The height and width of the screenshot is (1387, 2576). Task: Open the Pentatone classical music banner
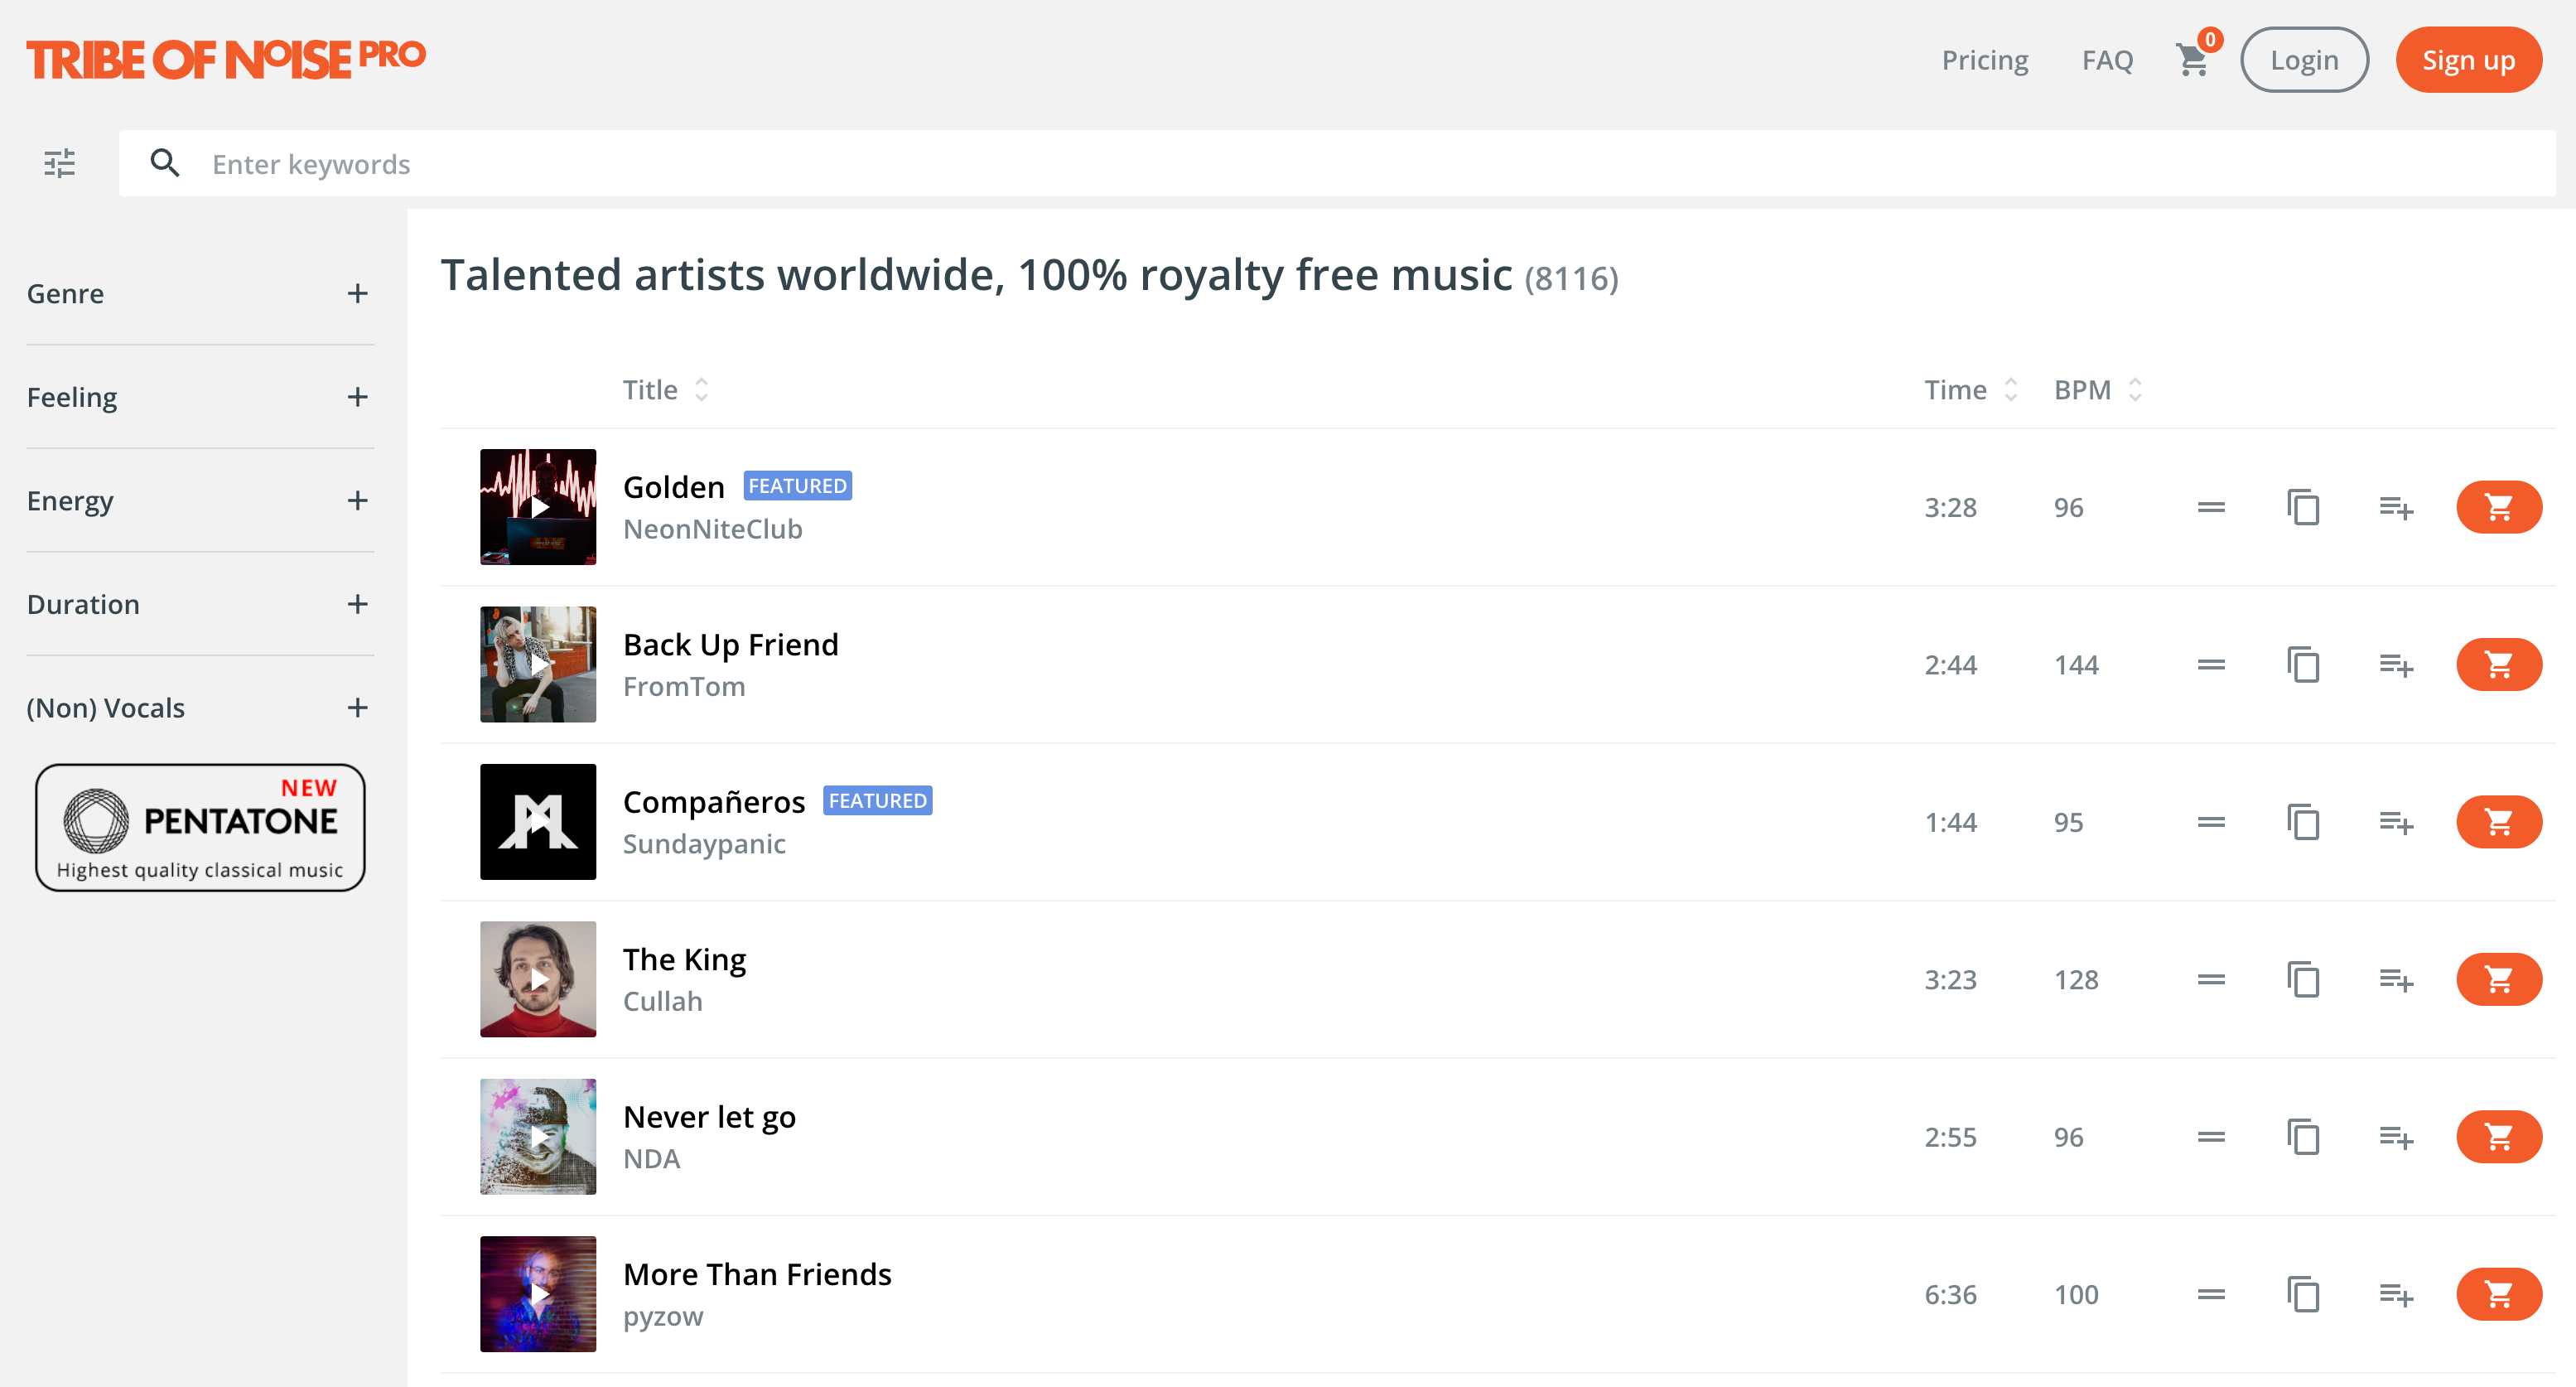(200, 827)
